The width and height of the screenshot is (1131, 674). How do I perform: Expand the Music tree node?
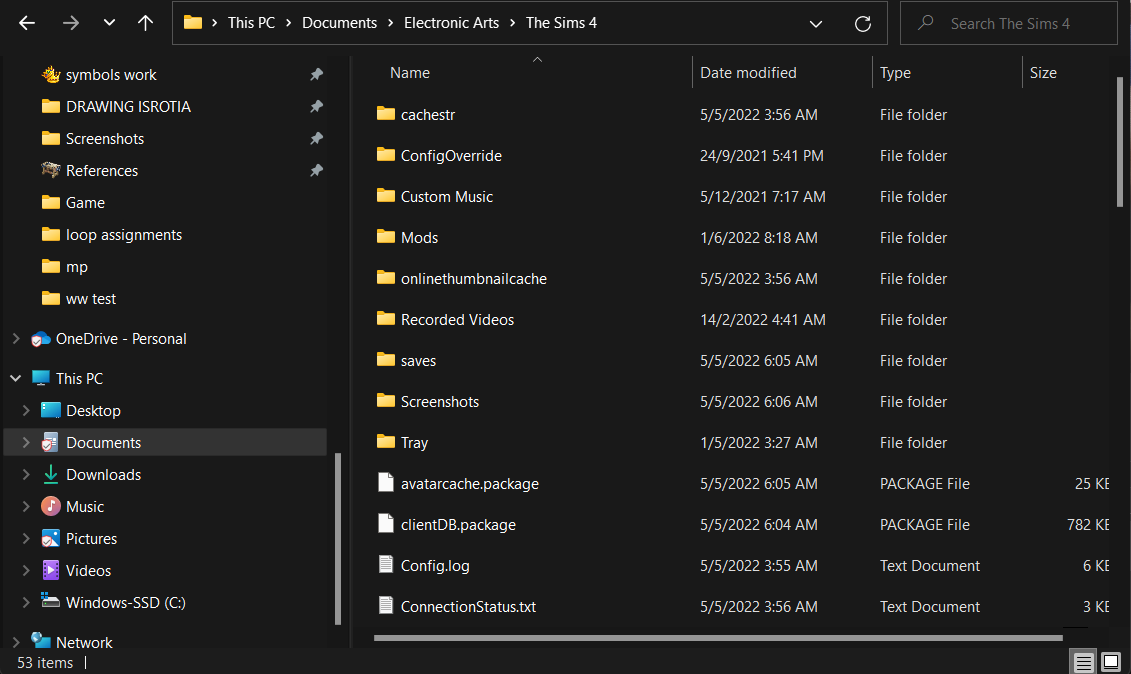click(26, 507)
